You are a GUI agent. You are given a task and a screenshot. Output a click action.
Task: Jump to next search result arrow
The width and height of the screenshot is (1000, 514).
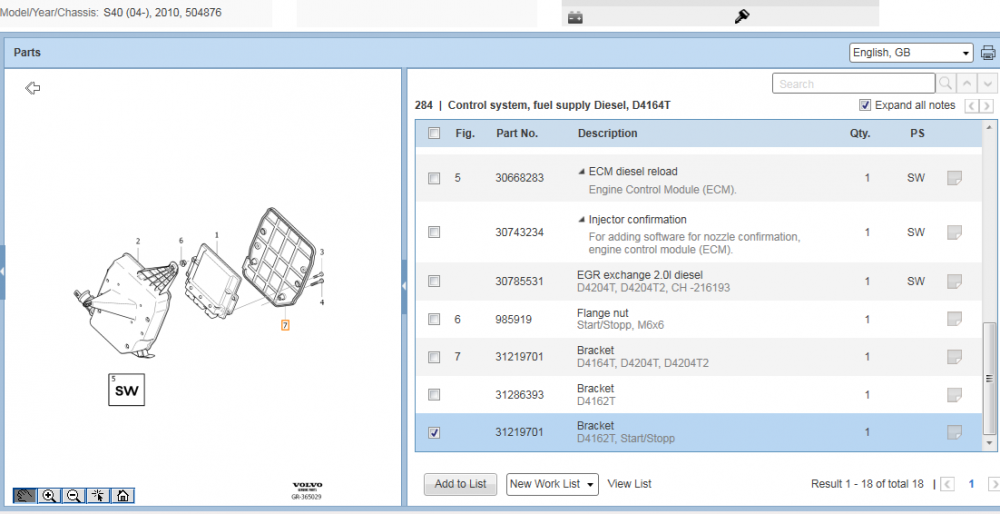click(987, 84)
